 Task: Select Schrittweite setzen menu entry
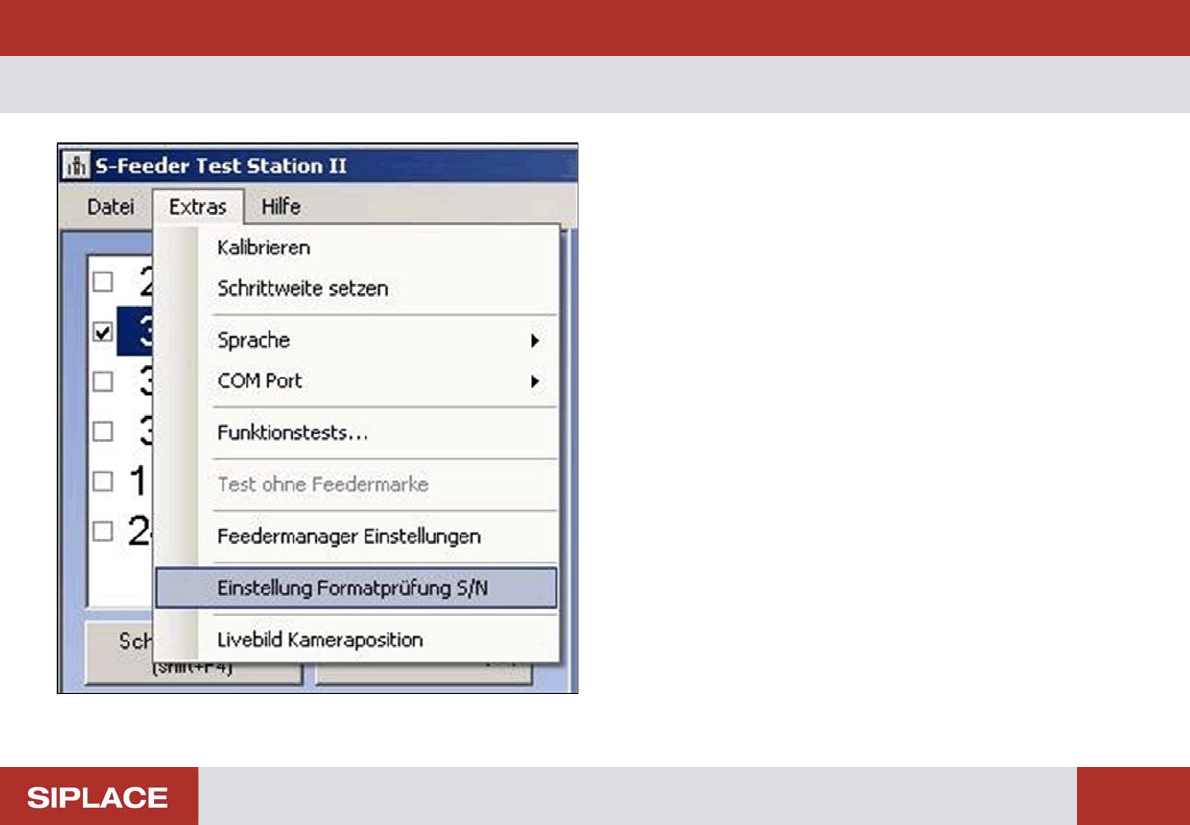point(357,288)
